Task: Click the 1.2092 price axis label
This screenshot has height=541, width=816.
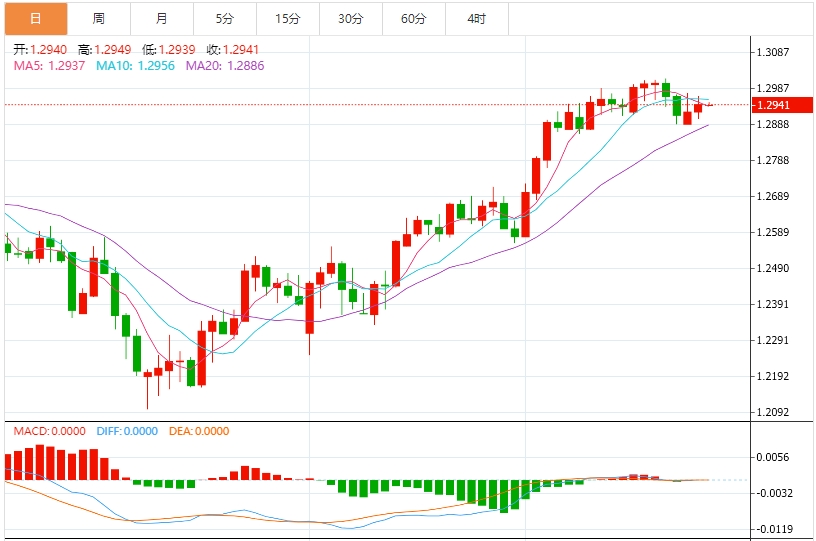Action: [773, 412]
